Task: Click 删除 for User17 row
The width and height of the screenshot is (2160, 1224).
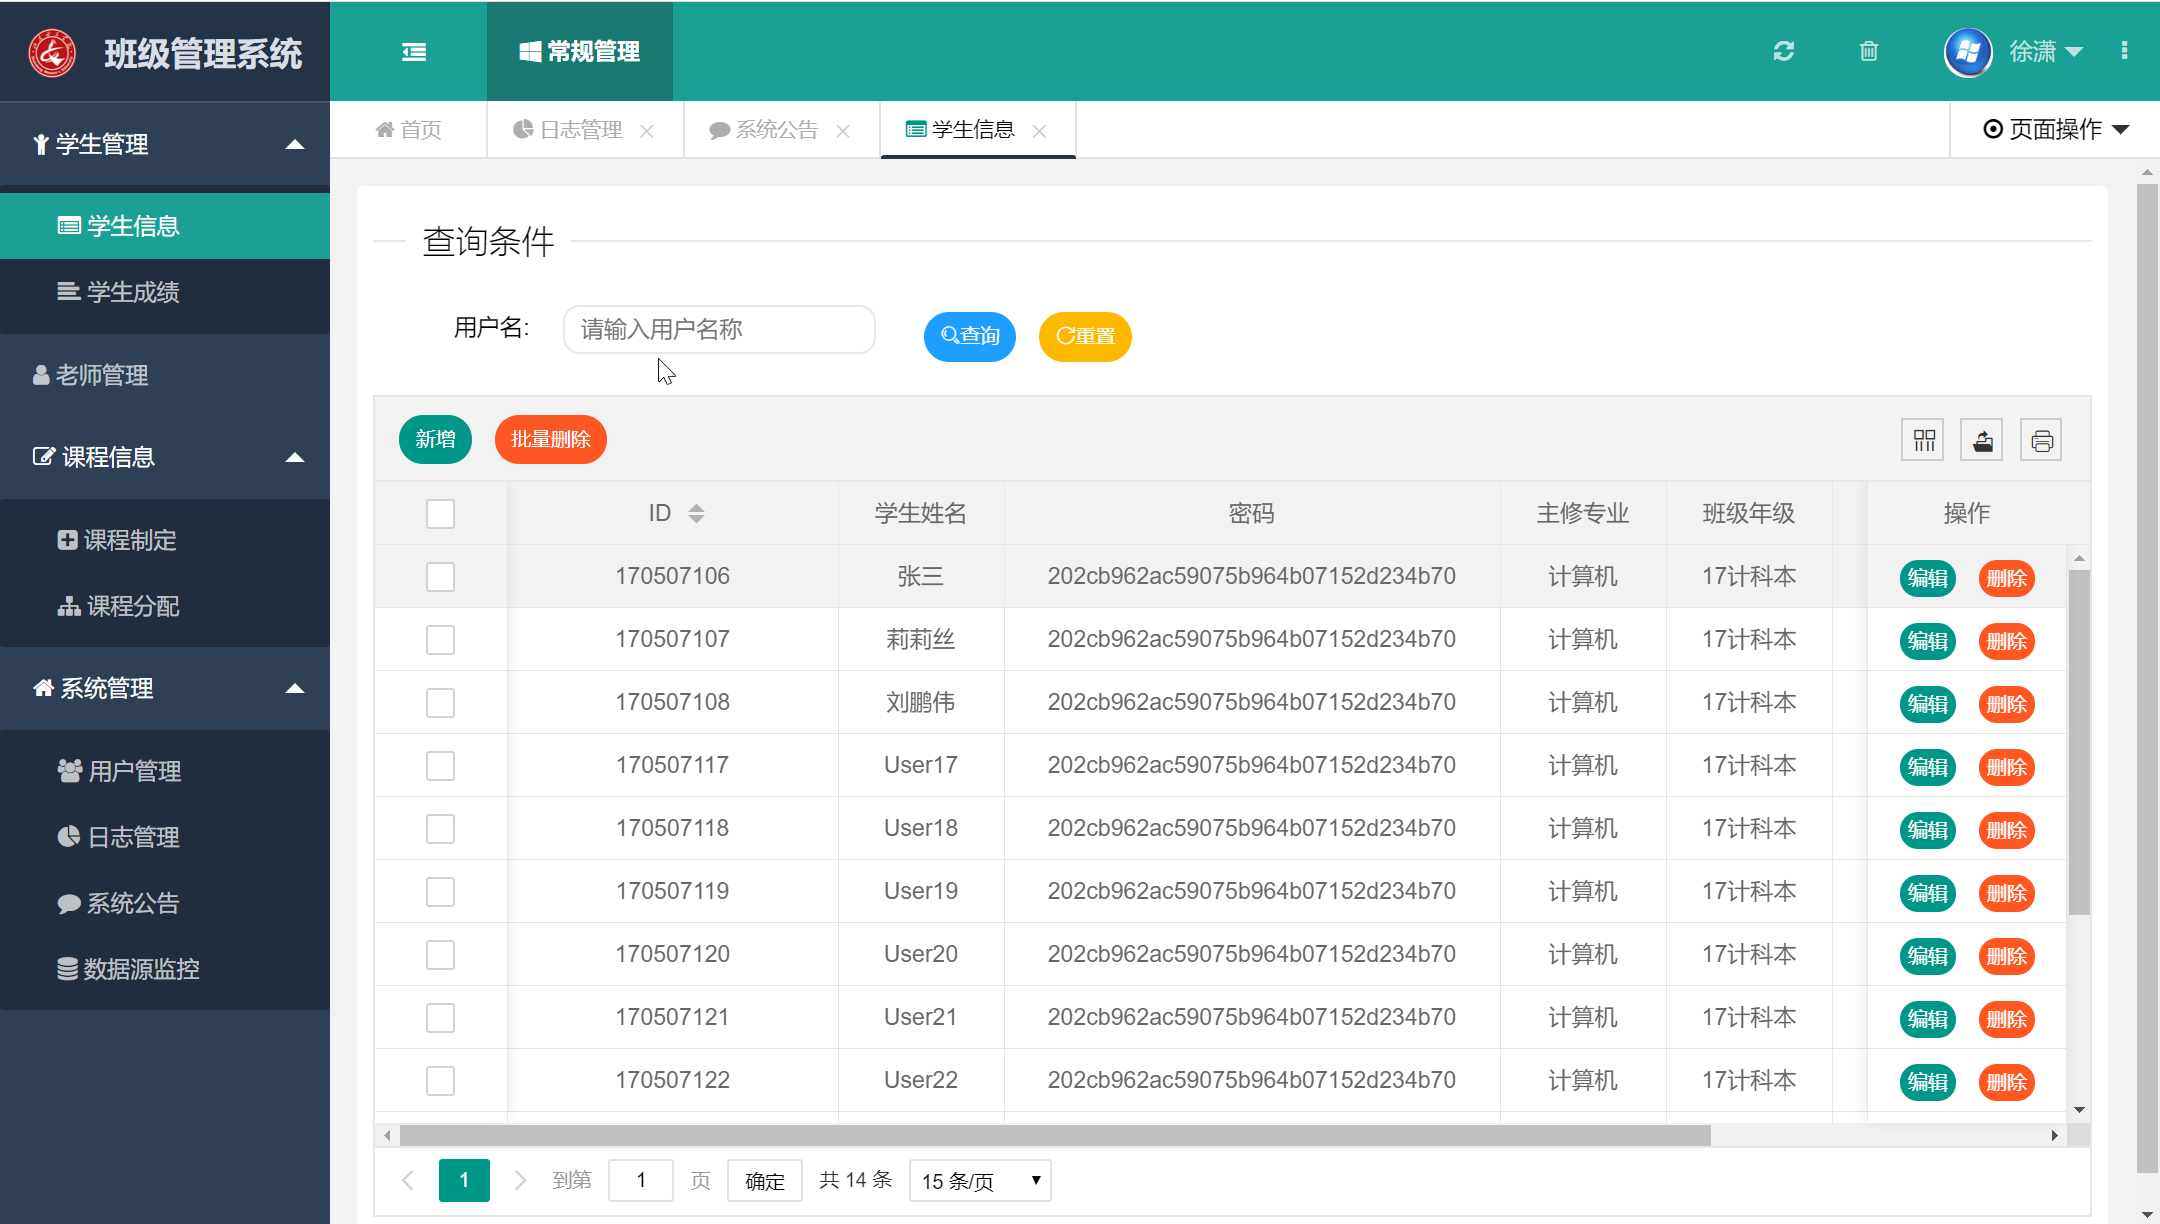Action: pos(2007,767)
